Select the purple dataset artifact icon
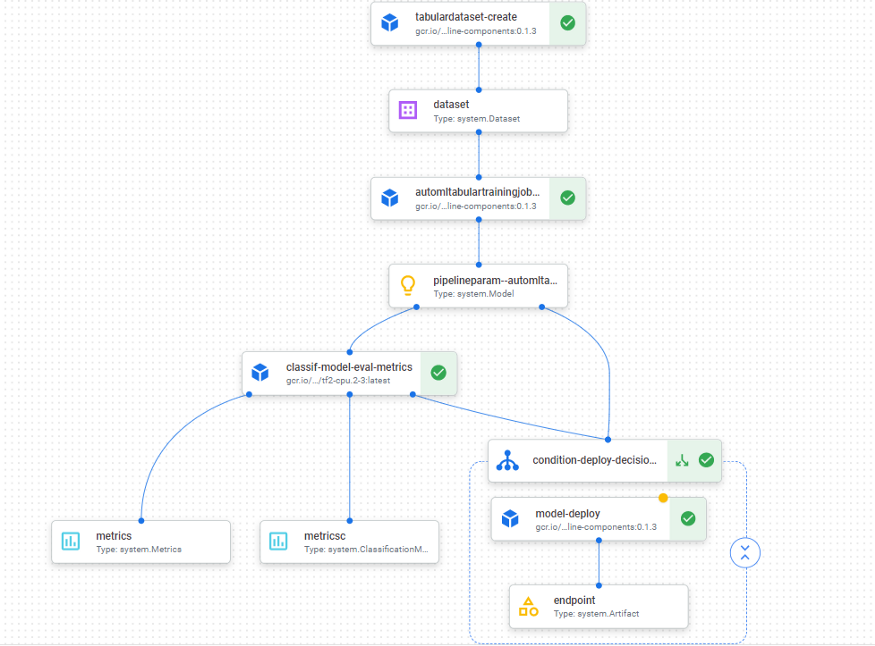 [x=406, y=110]
